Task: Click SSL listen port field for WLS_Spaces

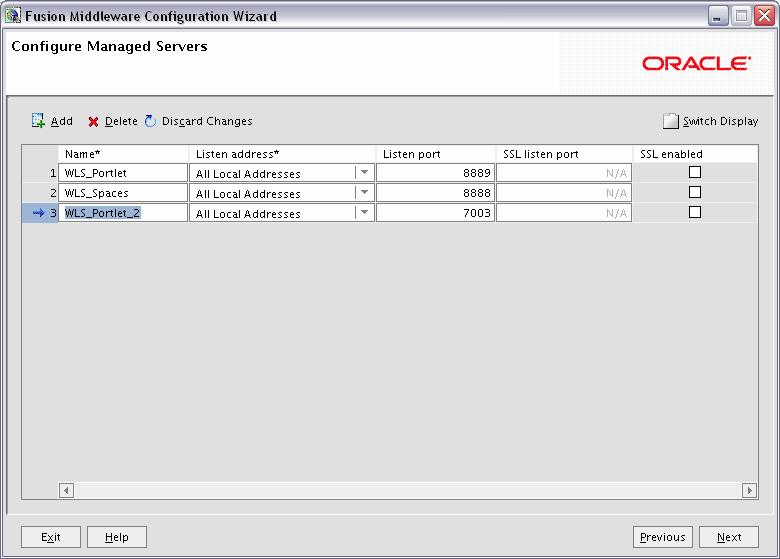Action: tap(564, 192)
